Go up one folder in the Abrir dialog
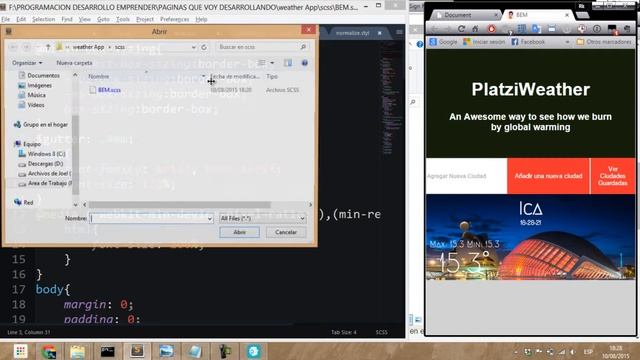Screen dimensions: 640x360 (x=48, y=47)
